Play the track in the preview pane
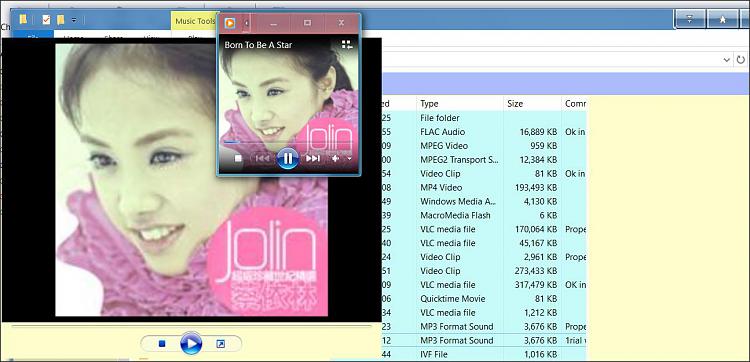The height and width of the screenshot is (362, 750). 191,343
